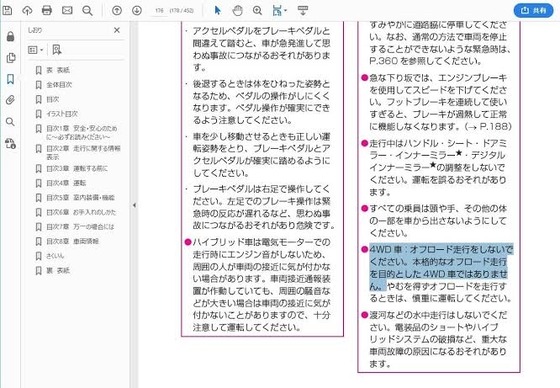Print the document via the printer icon
The height and width of the screenshot is (388, 560).
pyautogui.click(x=47, y=10)
